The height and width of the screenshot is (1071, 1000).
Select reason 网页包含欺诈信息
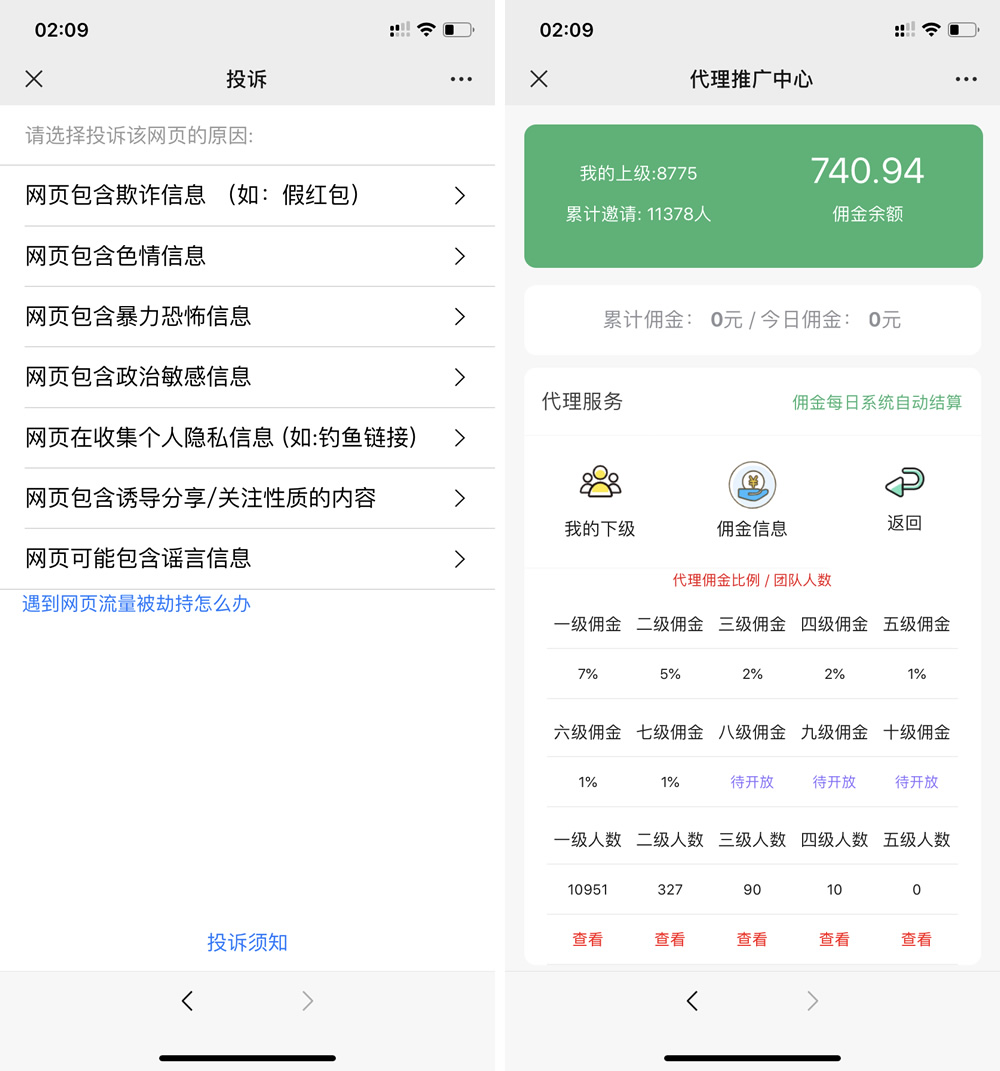[x=247, y=195]
